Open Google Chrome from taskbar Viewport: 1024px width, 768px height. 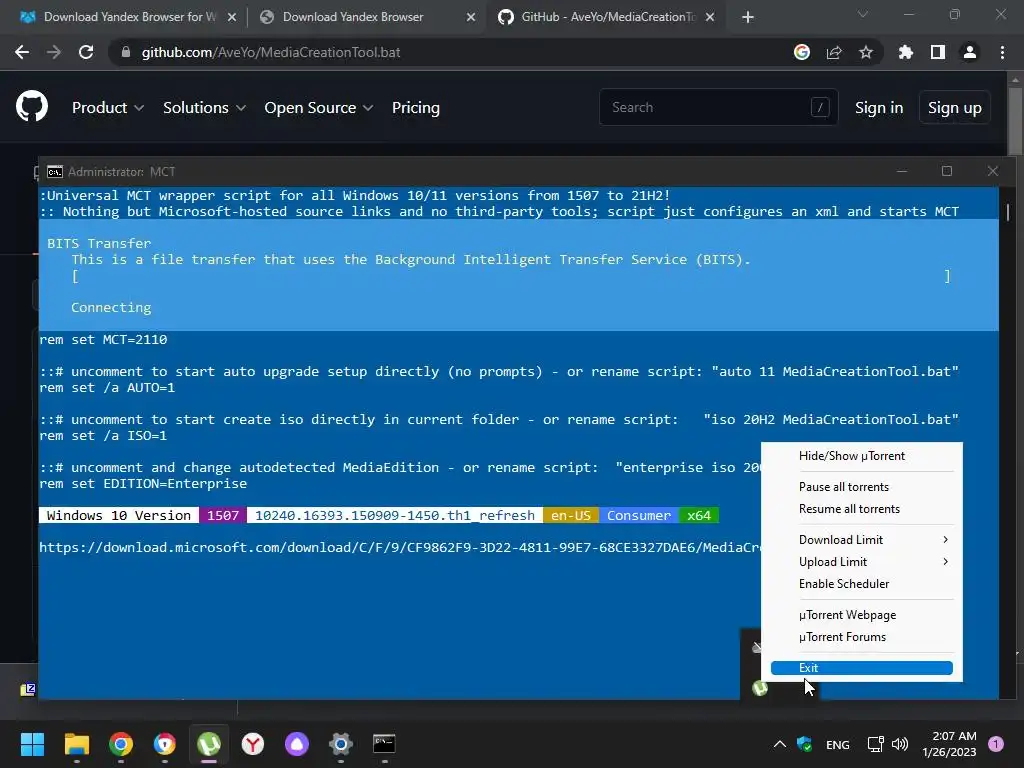[x=121, y=744]
